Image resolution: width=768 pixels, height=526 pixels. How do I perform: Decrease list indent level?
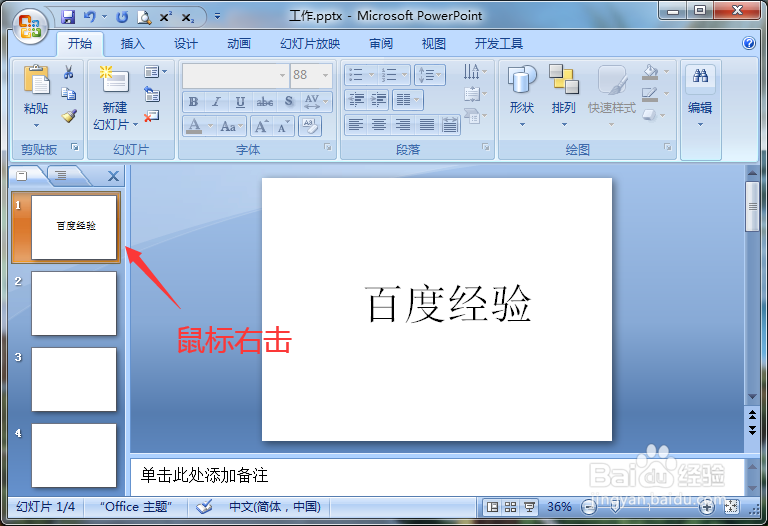pos(356,100)
